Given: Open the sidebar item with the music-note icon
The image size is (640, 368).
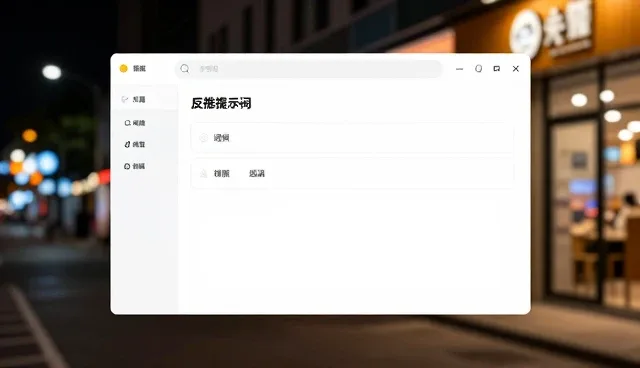Looking at the screenshot, I should click(x=135, y=144).
